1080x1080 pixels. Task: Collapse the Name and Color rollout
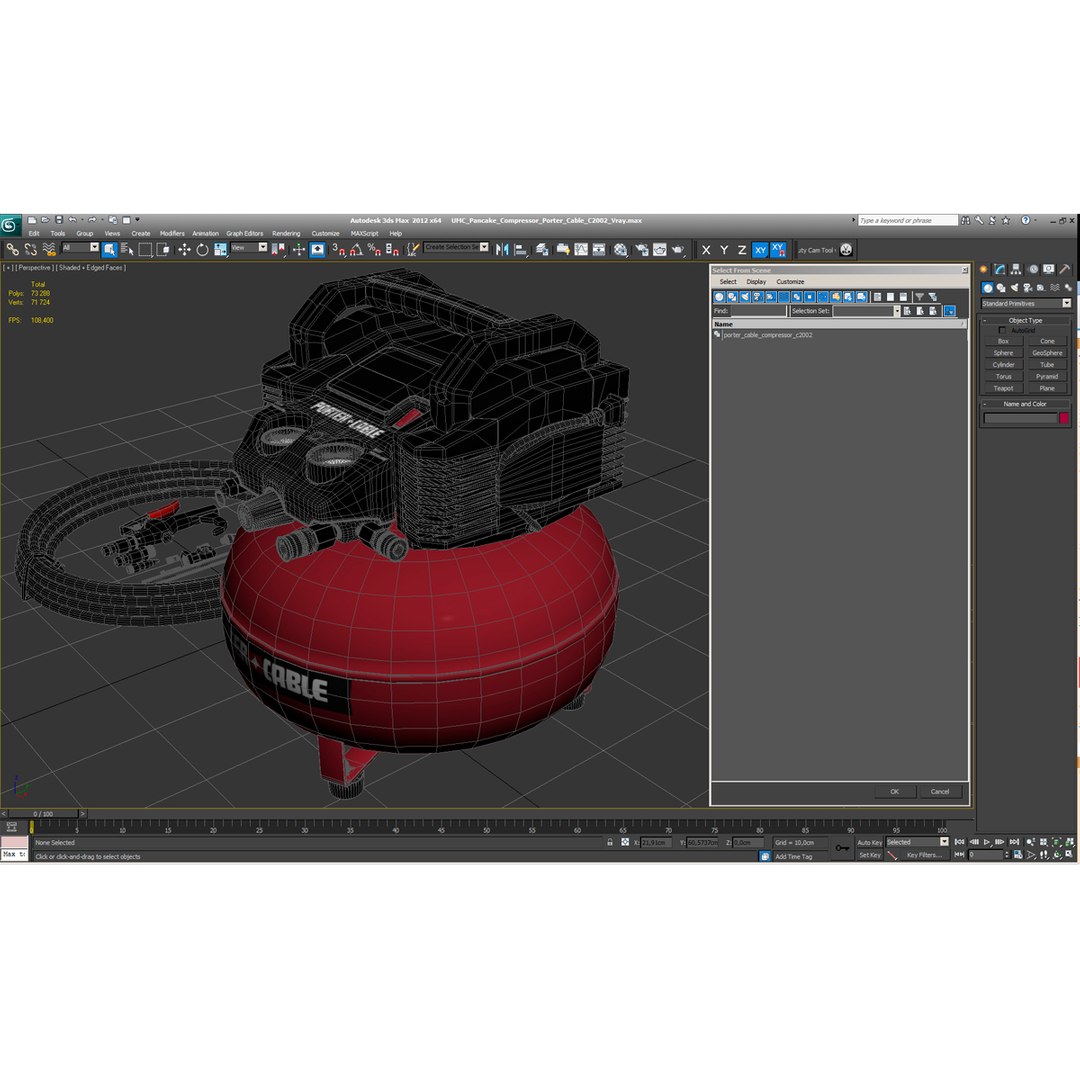tap(1026, 404)
